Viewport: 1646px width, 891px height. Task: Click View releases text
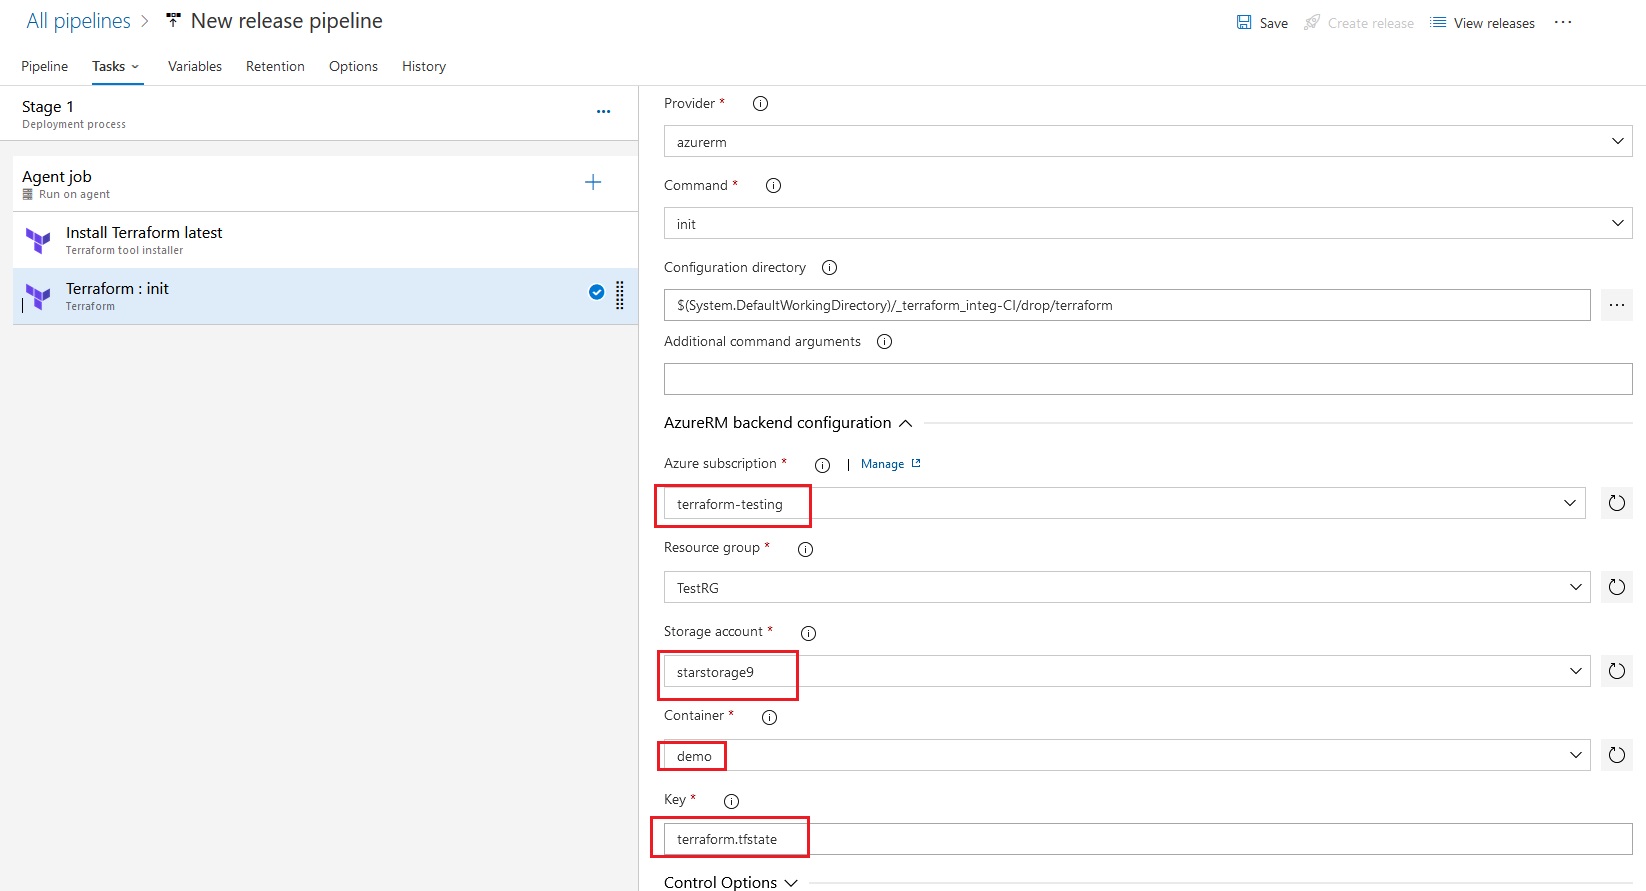click(1494, 23)
